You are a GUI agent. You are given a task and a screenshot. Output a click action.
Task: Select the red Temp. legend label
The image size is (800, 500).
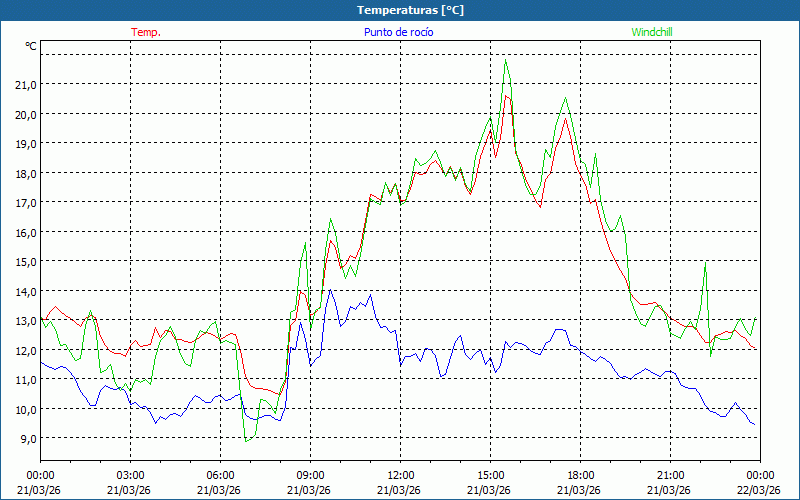[x=146, y=32]
